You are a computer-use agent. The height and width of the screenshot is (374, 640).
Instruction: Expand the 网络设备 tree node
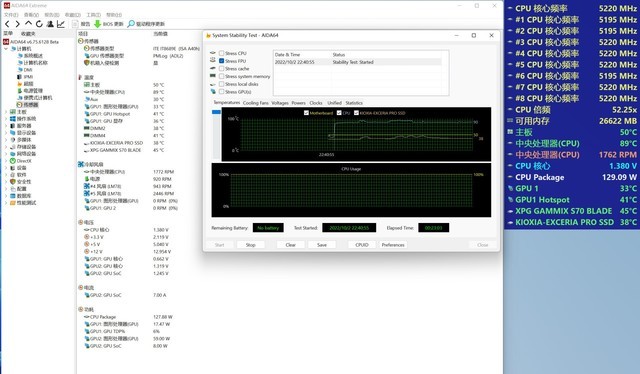pyautogui.click(x=6, y=154)
